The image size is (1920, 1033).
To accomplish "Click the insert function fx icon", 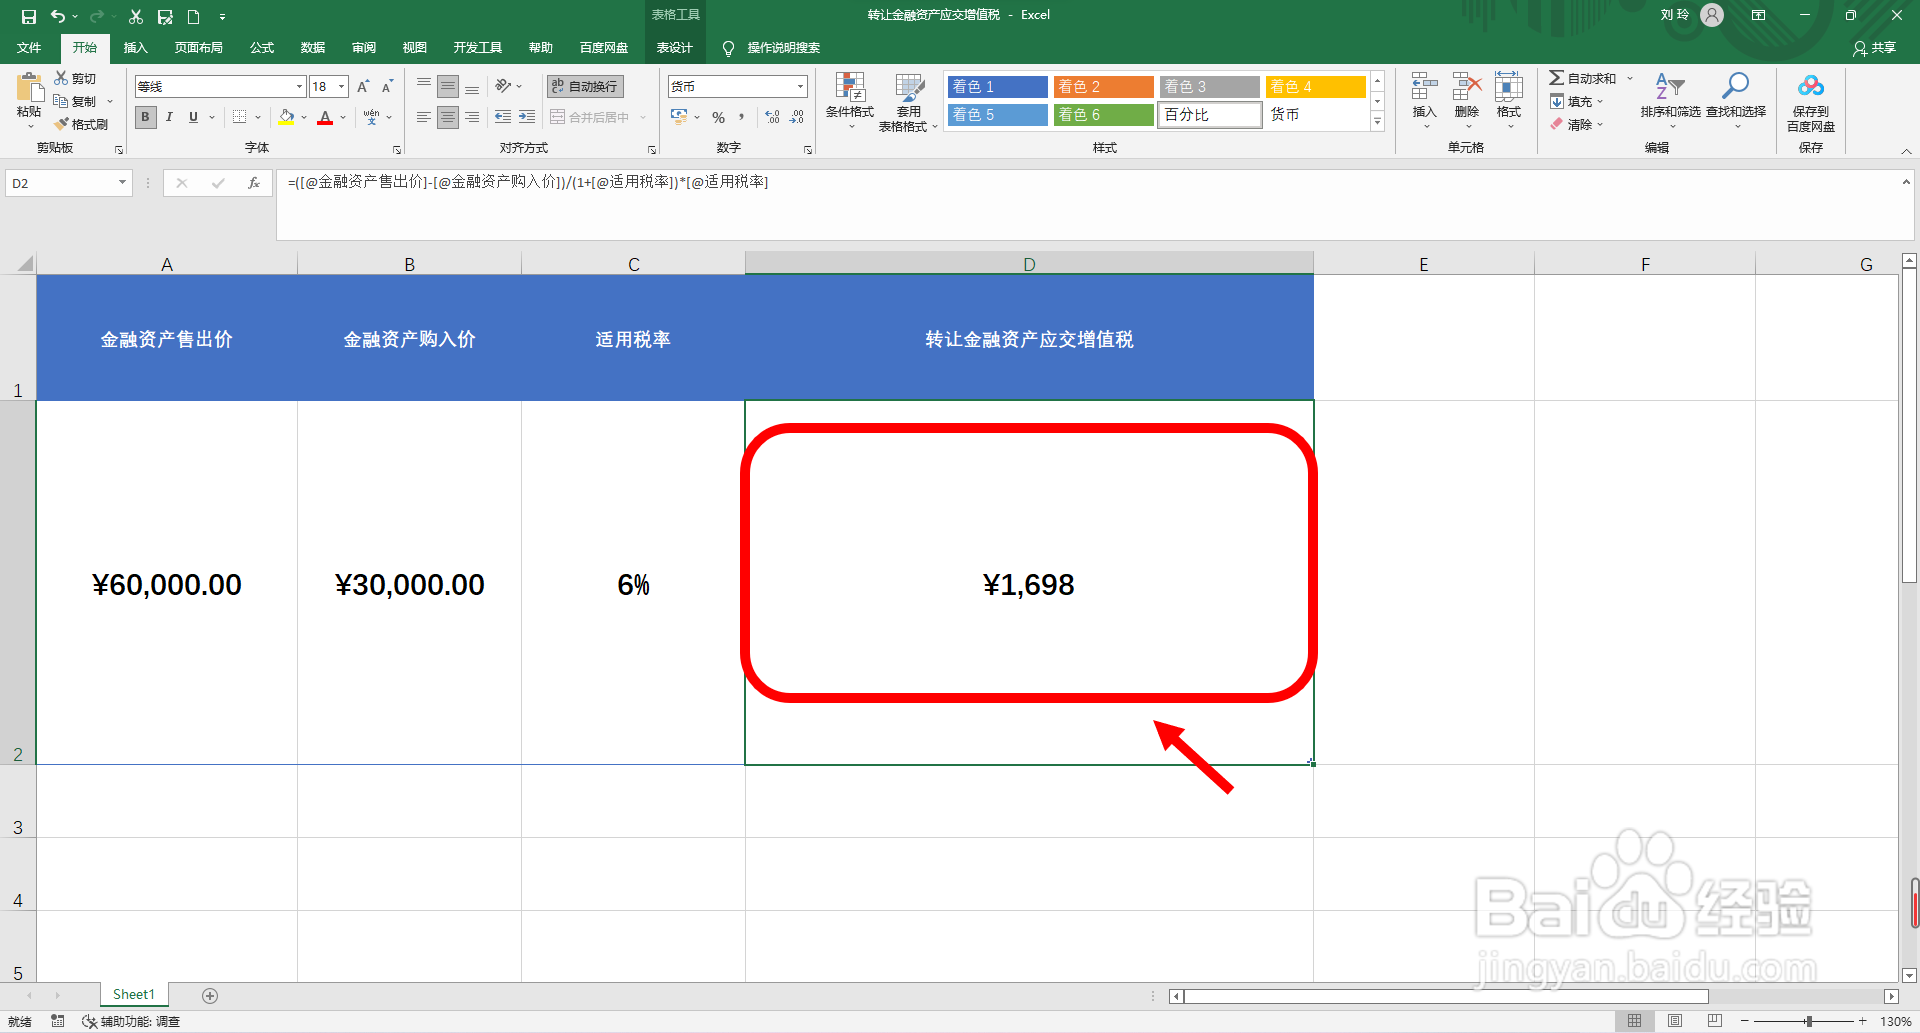I will click(255, 183).
